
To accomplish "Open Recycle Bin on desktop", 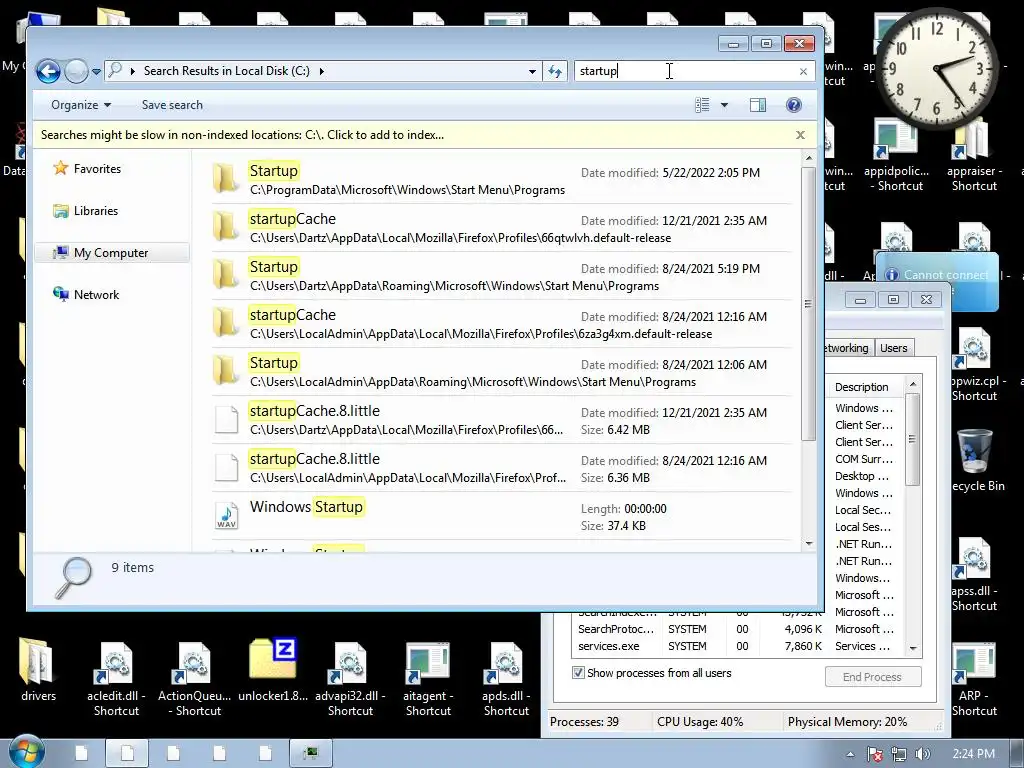I will point(976,460).
